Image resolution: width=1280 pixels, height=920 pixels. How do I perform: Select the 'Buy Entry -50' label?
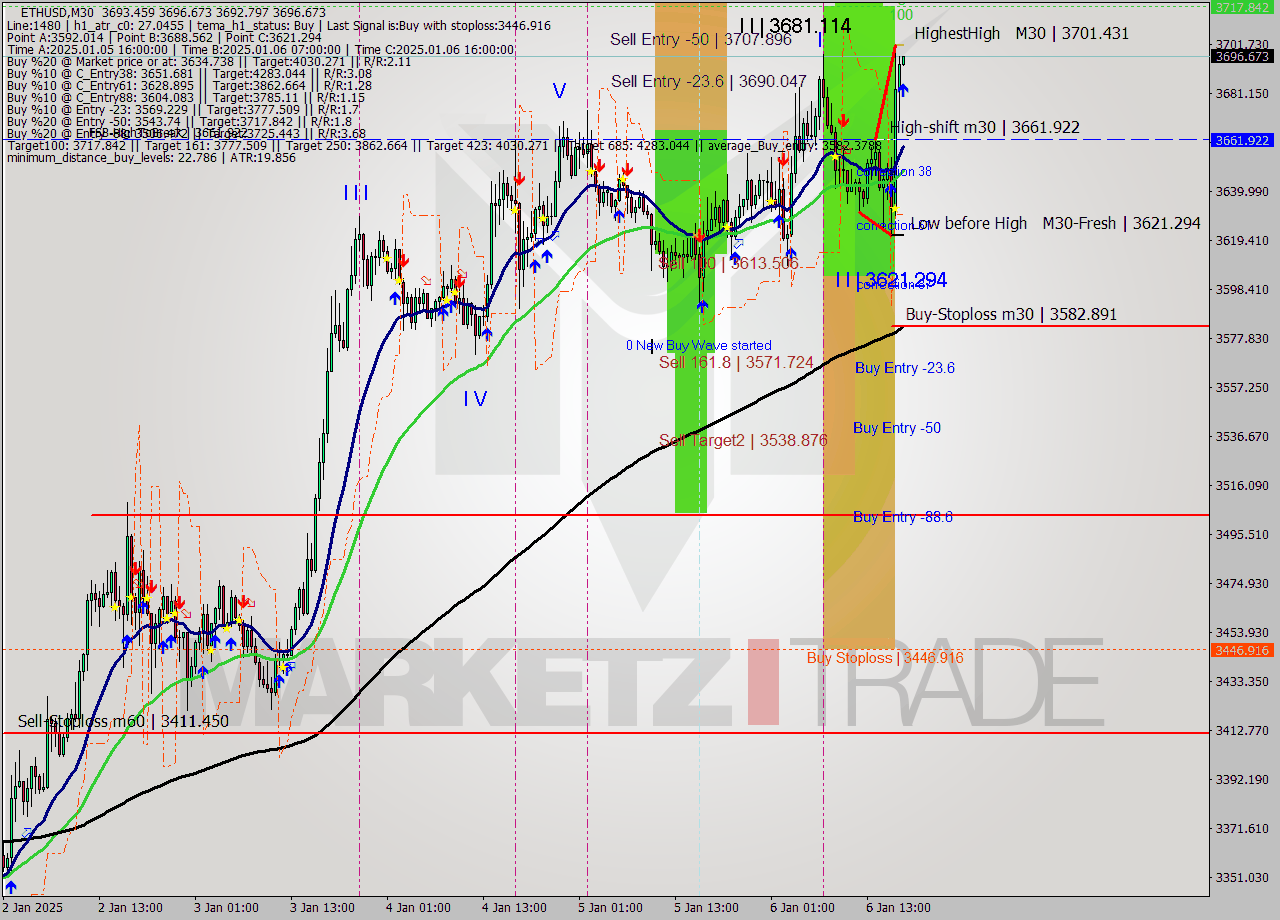point(896,428)
